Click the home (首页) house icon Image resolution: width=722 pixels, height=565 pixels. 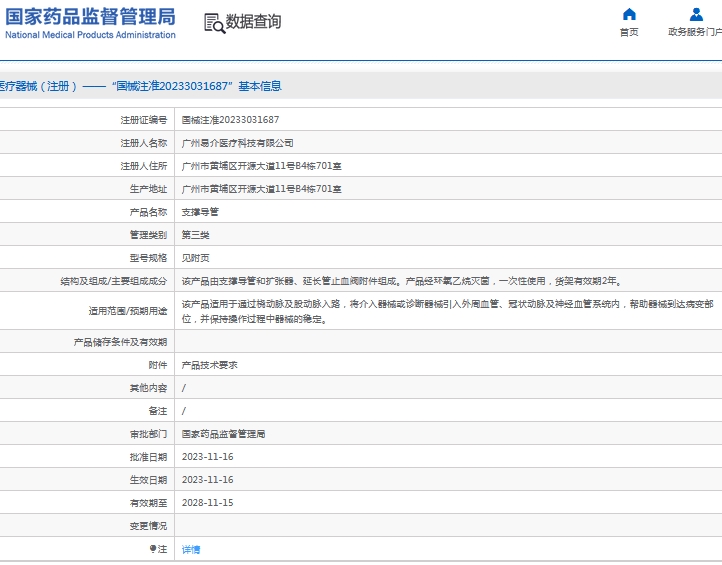(x=629, y=14)
